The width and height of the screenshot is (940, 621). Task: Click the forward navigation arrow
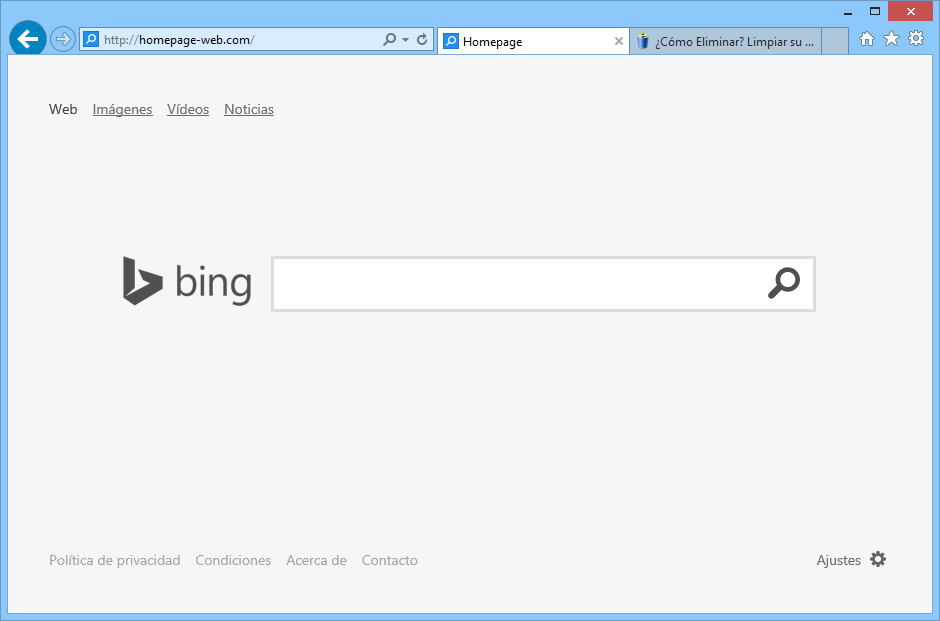tap(62, 40)
